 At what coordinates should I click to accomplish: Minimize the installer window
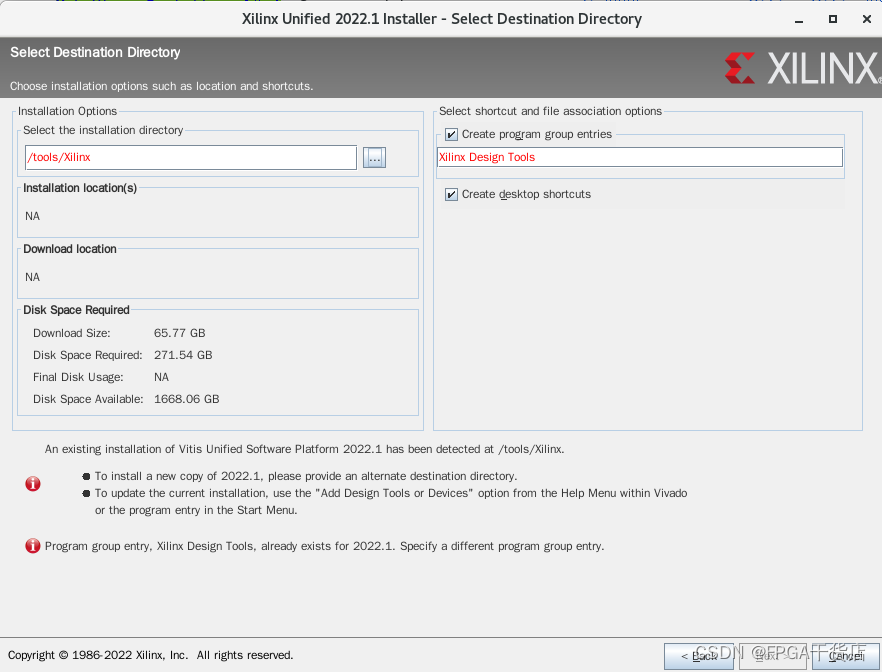point(799,20)
